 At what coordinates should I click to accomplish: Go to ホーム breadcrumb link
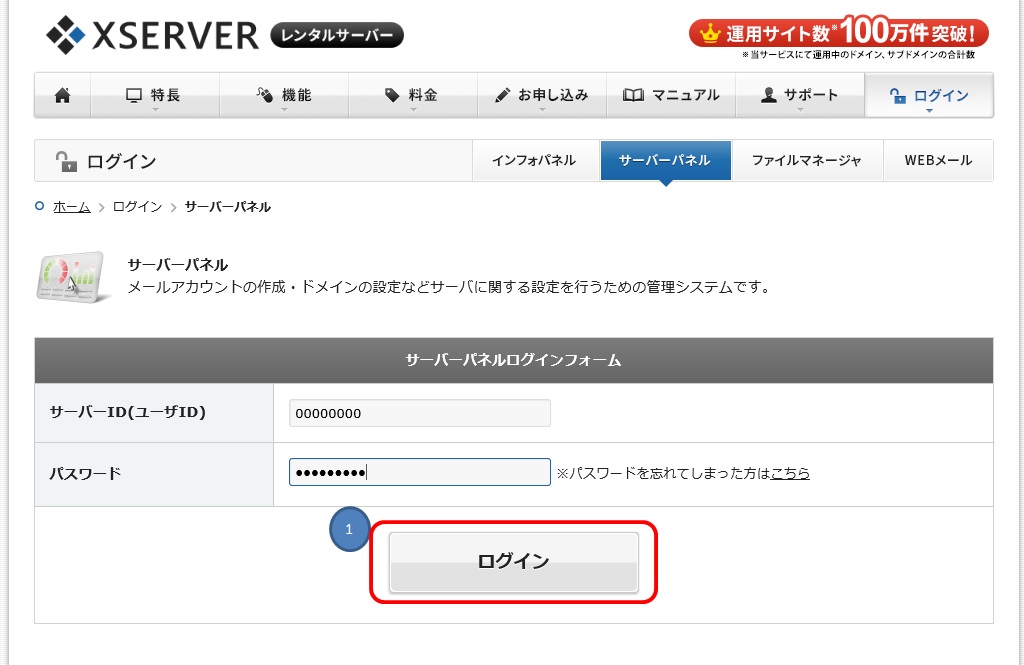click(71, 207)
